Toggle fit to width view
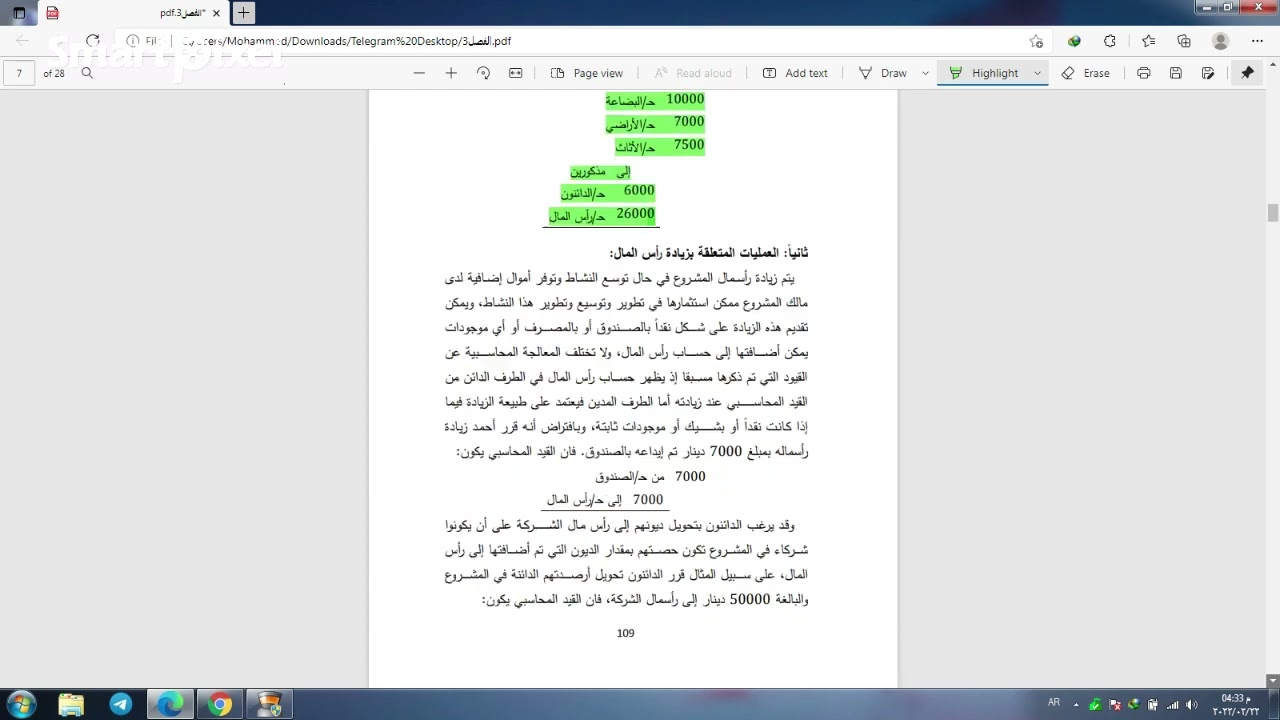 pyautogui.click(x=516, y=73)
